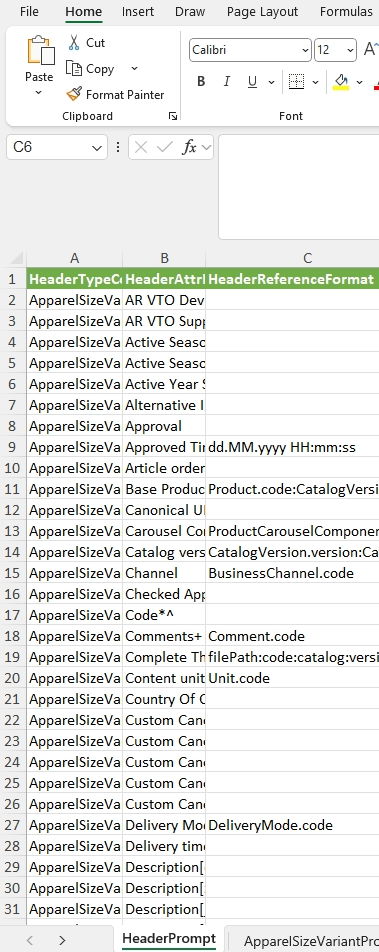379x952 pixels.
Task: Switch to the Home ribbon tab
Action: (x=84, y=12)
